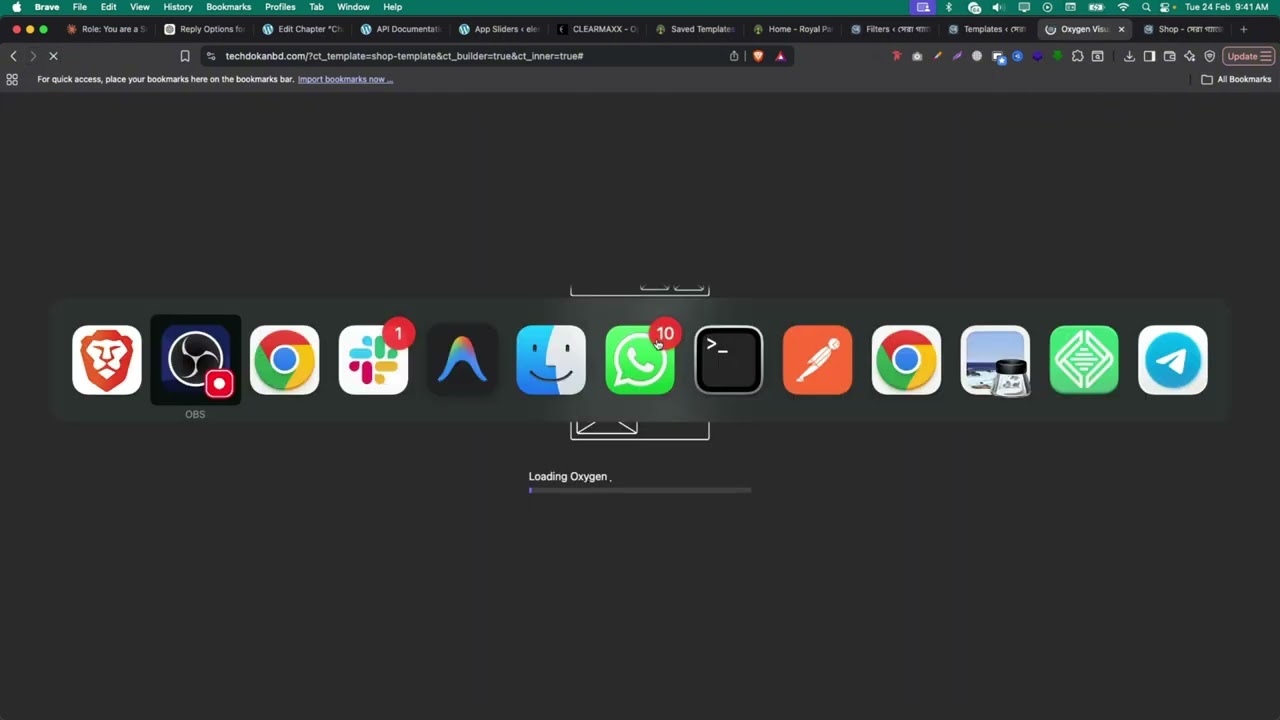Screen dimensions: 1280x720
Task: Open the Bluetooth icon in the menu bar
Action: pyautogui.click(x=948, y=7)
